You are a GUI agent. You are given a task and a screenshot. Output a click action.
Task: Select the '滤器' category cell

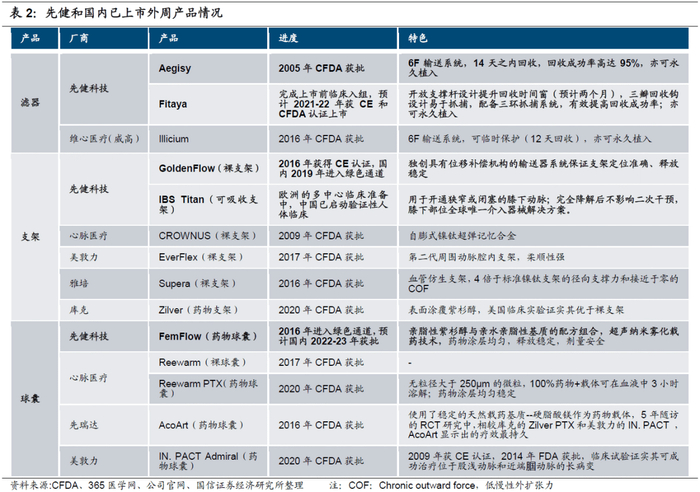point(34,103)
